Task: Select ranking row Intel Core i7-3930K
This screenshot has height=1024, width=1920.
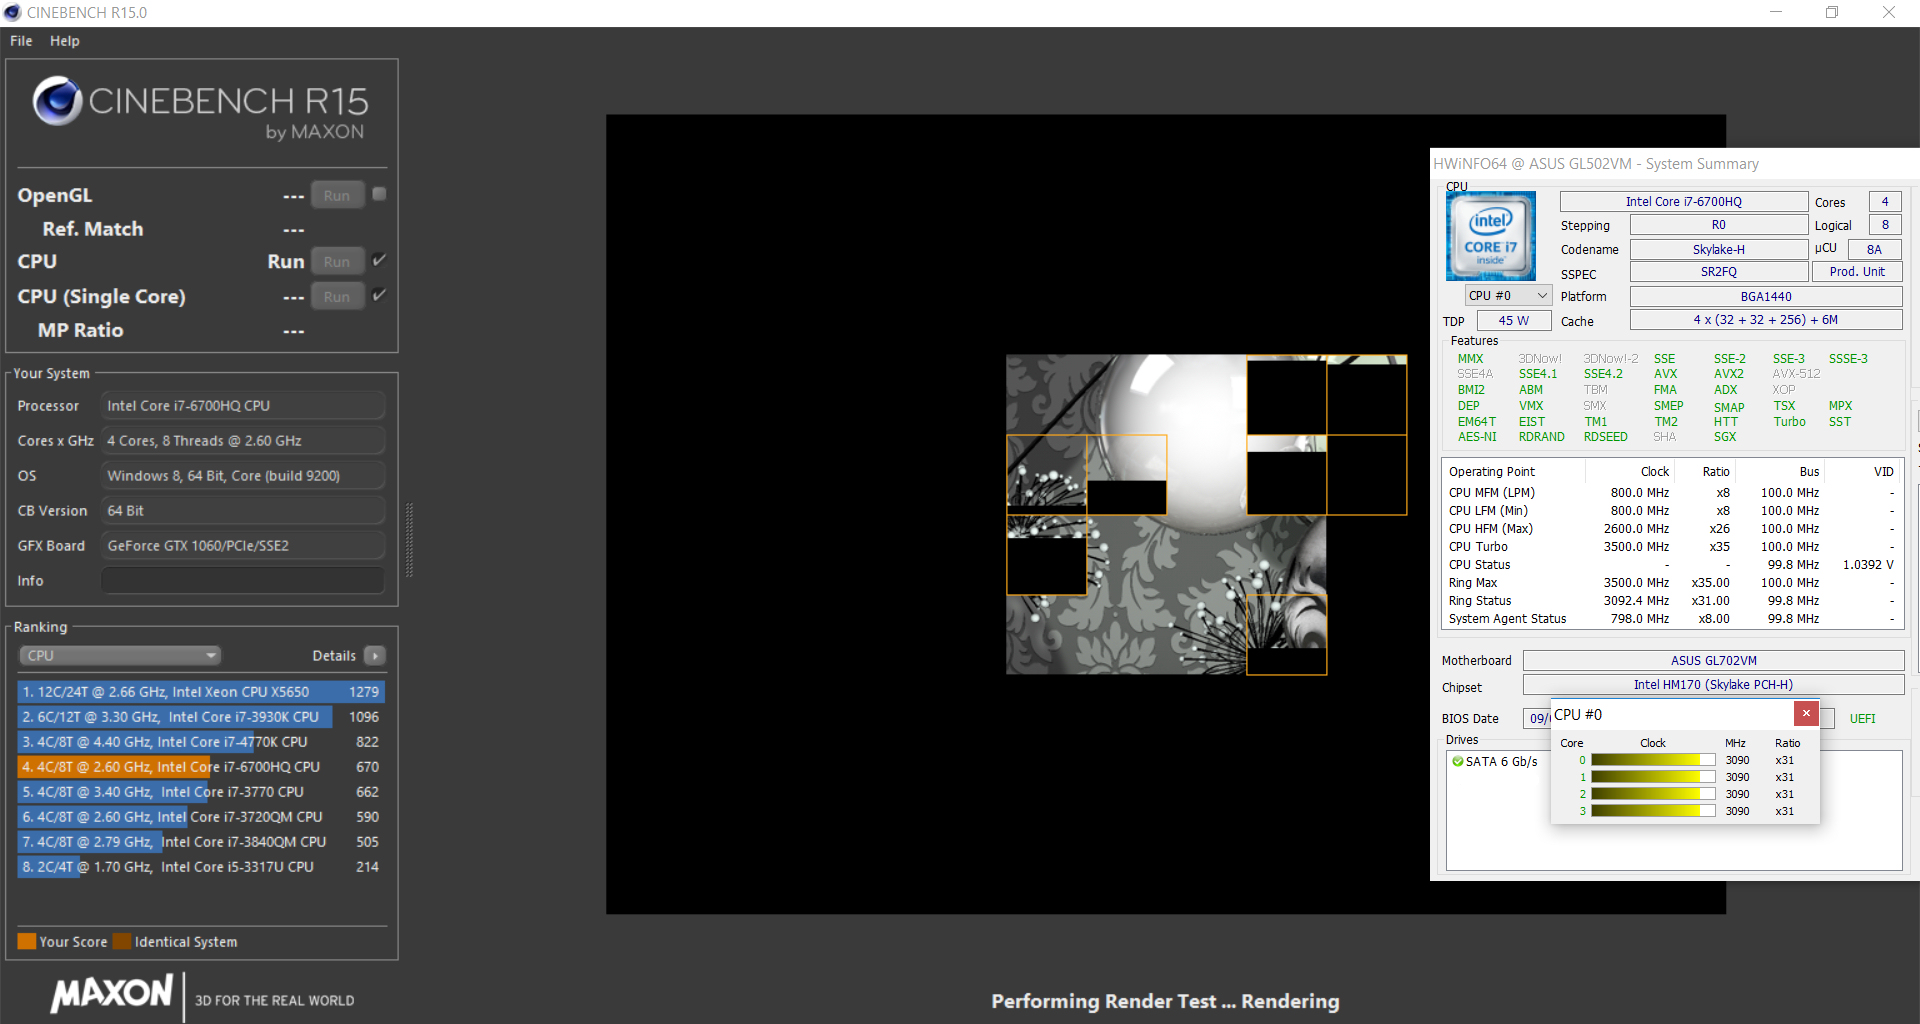Action: [x=201, y=717]
